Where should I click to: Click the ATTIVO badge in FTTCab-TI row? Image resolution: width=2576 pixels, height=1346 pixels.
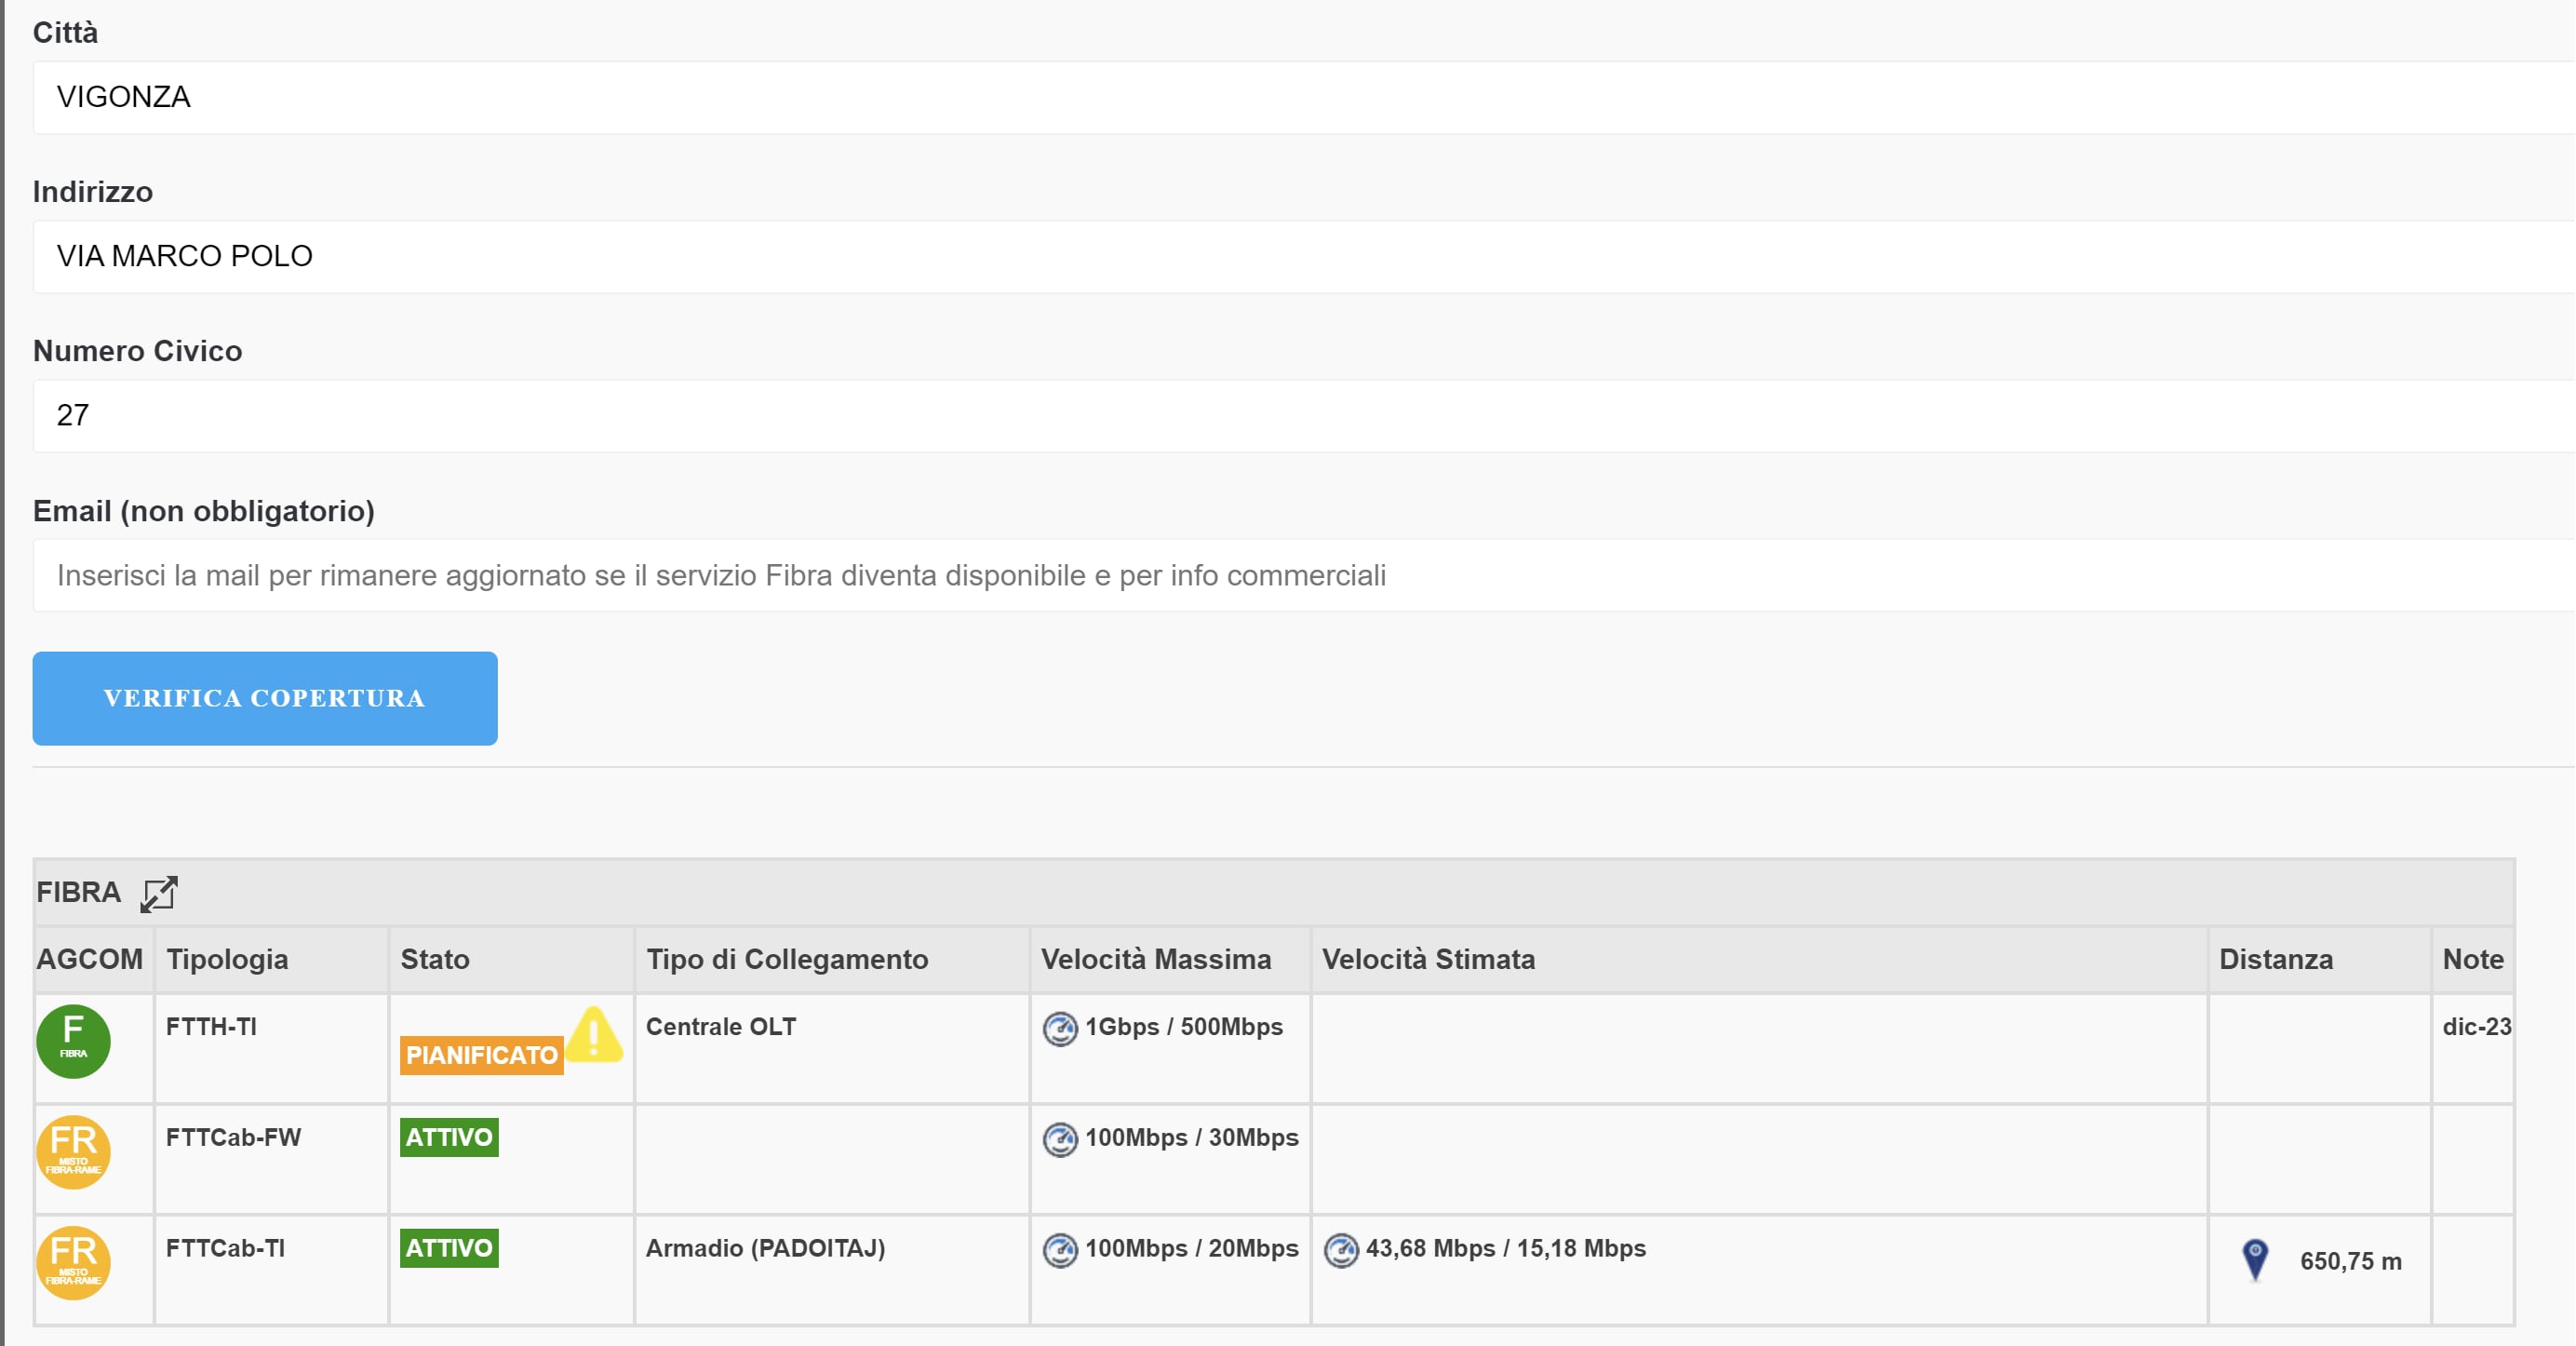click(x=449, y=1248)
